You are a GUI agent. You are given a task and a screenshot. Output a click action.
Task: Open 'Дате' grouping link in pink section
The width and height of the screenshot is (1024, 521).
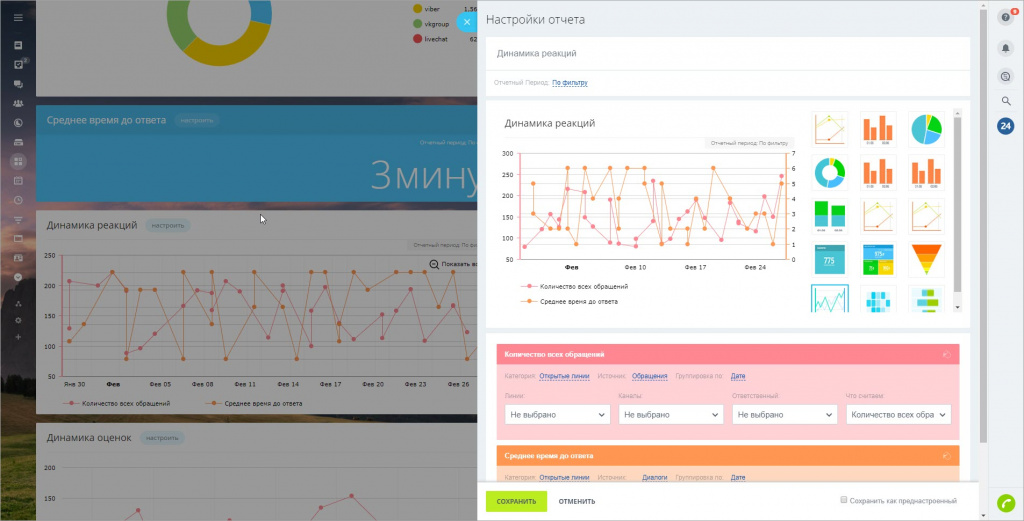coord(738,376)
